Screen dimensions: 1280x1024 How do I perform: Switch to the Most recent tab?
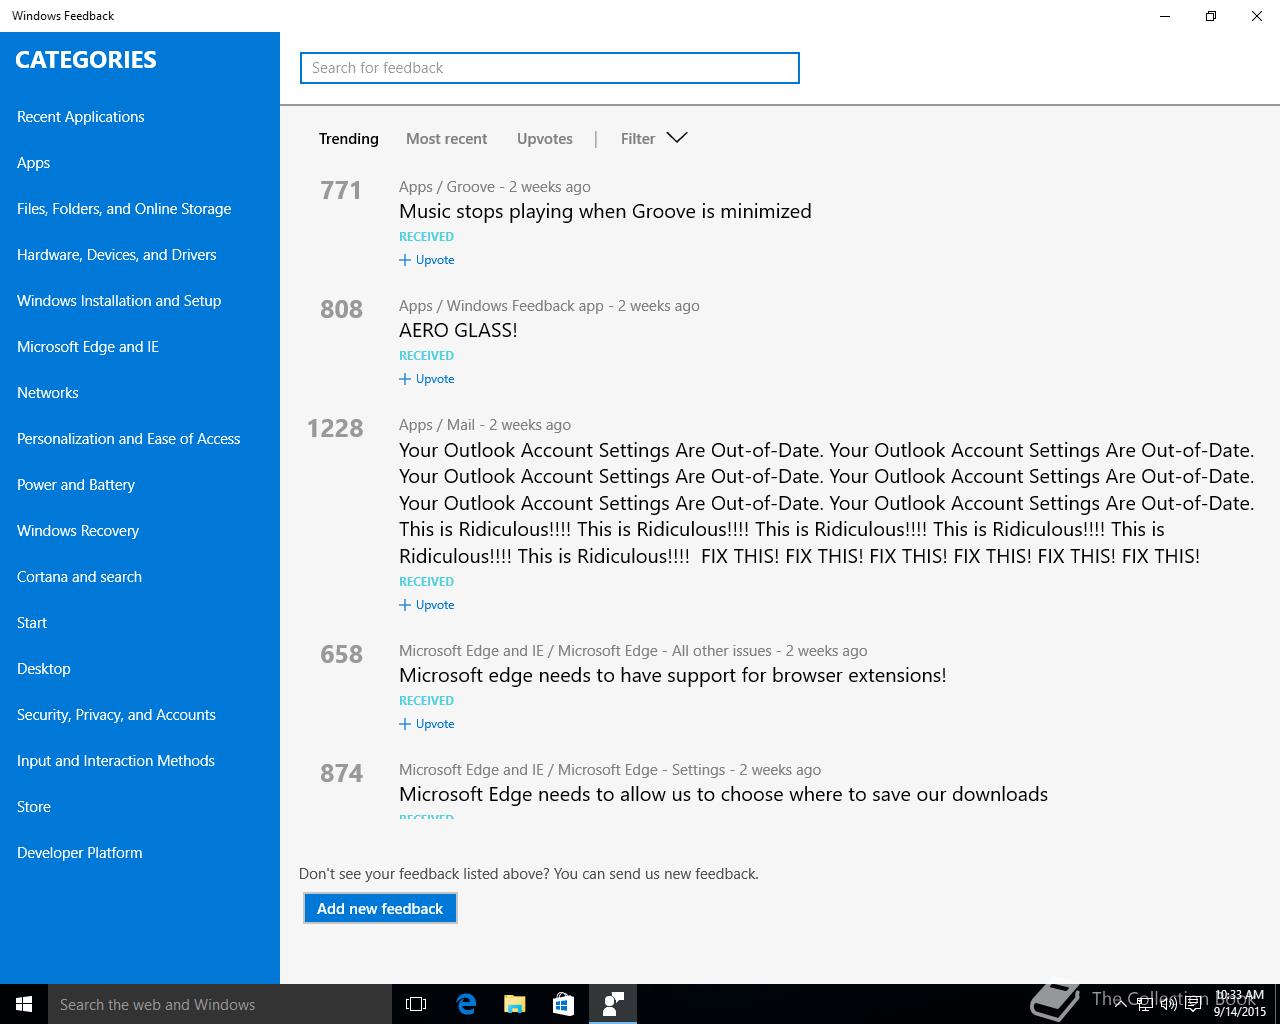click(446, 139)
